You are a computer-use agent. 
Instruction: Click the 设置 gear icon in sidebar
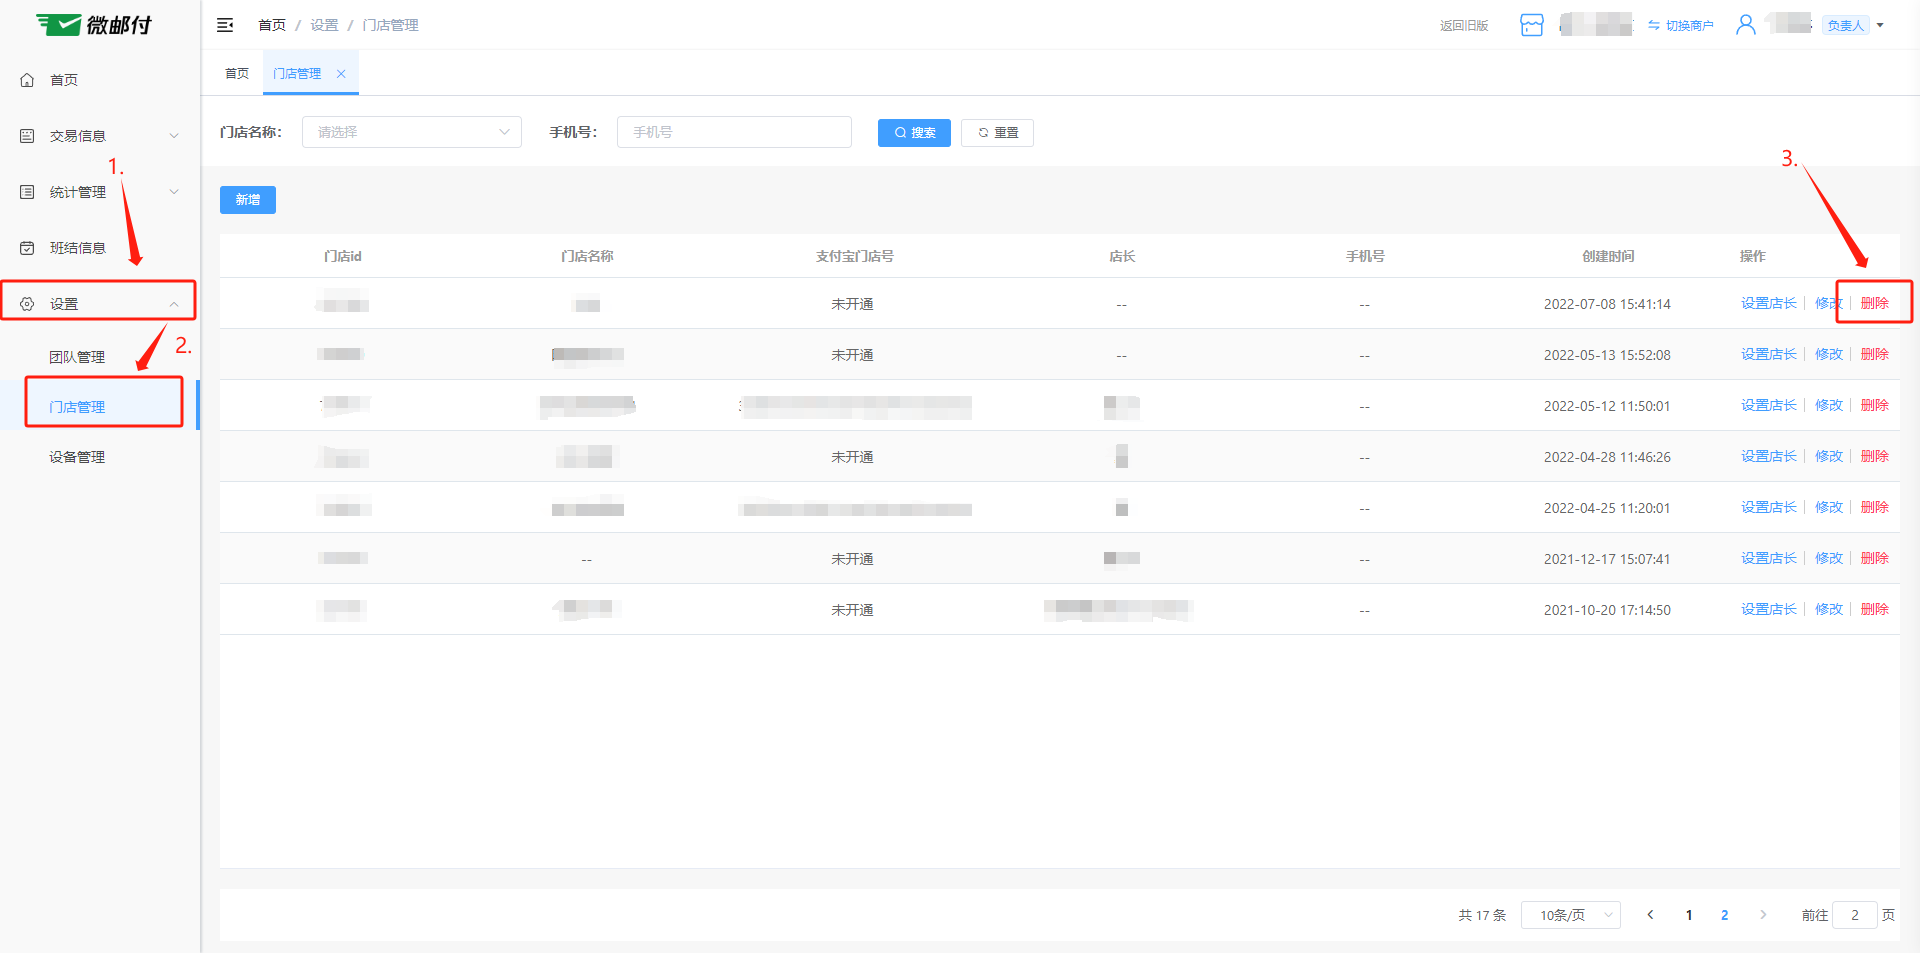[27, 304]
